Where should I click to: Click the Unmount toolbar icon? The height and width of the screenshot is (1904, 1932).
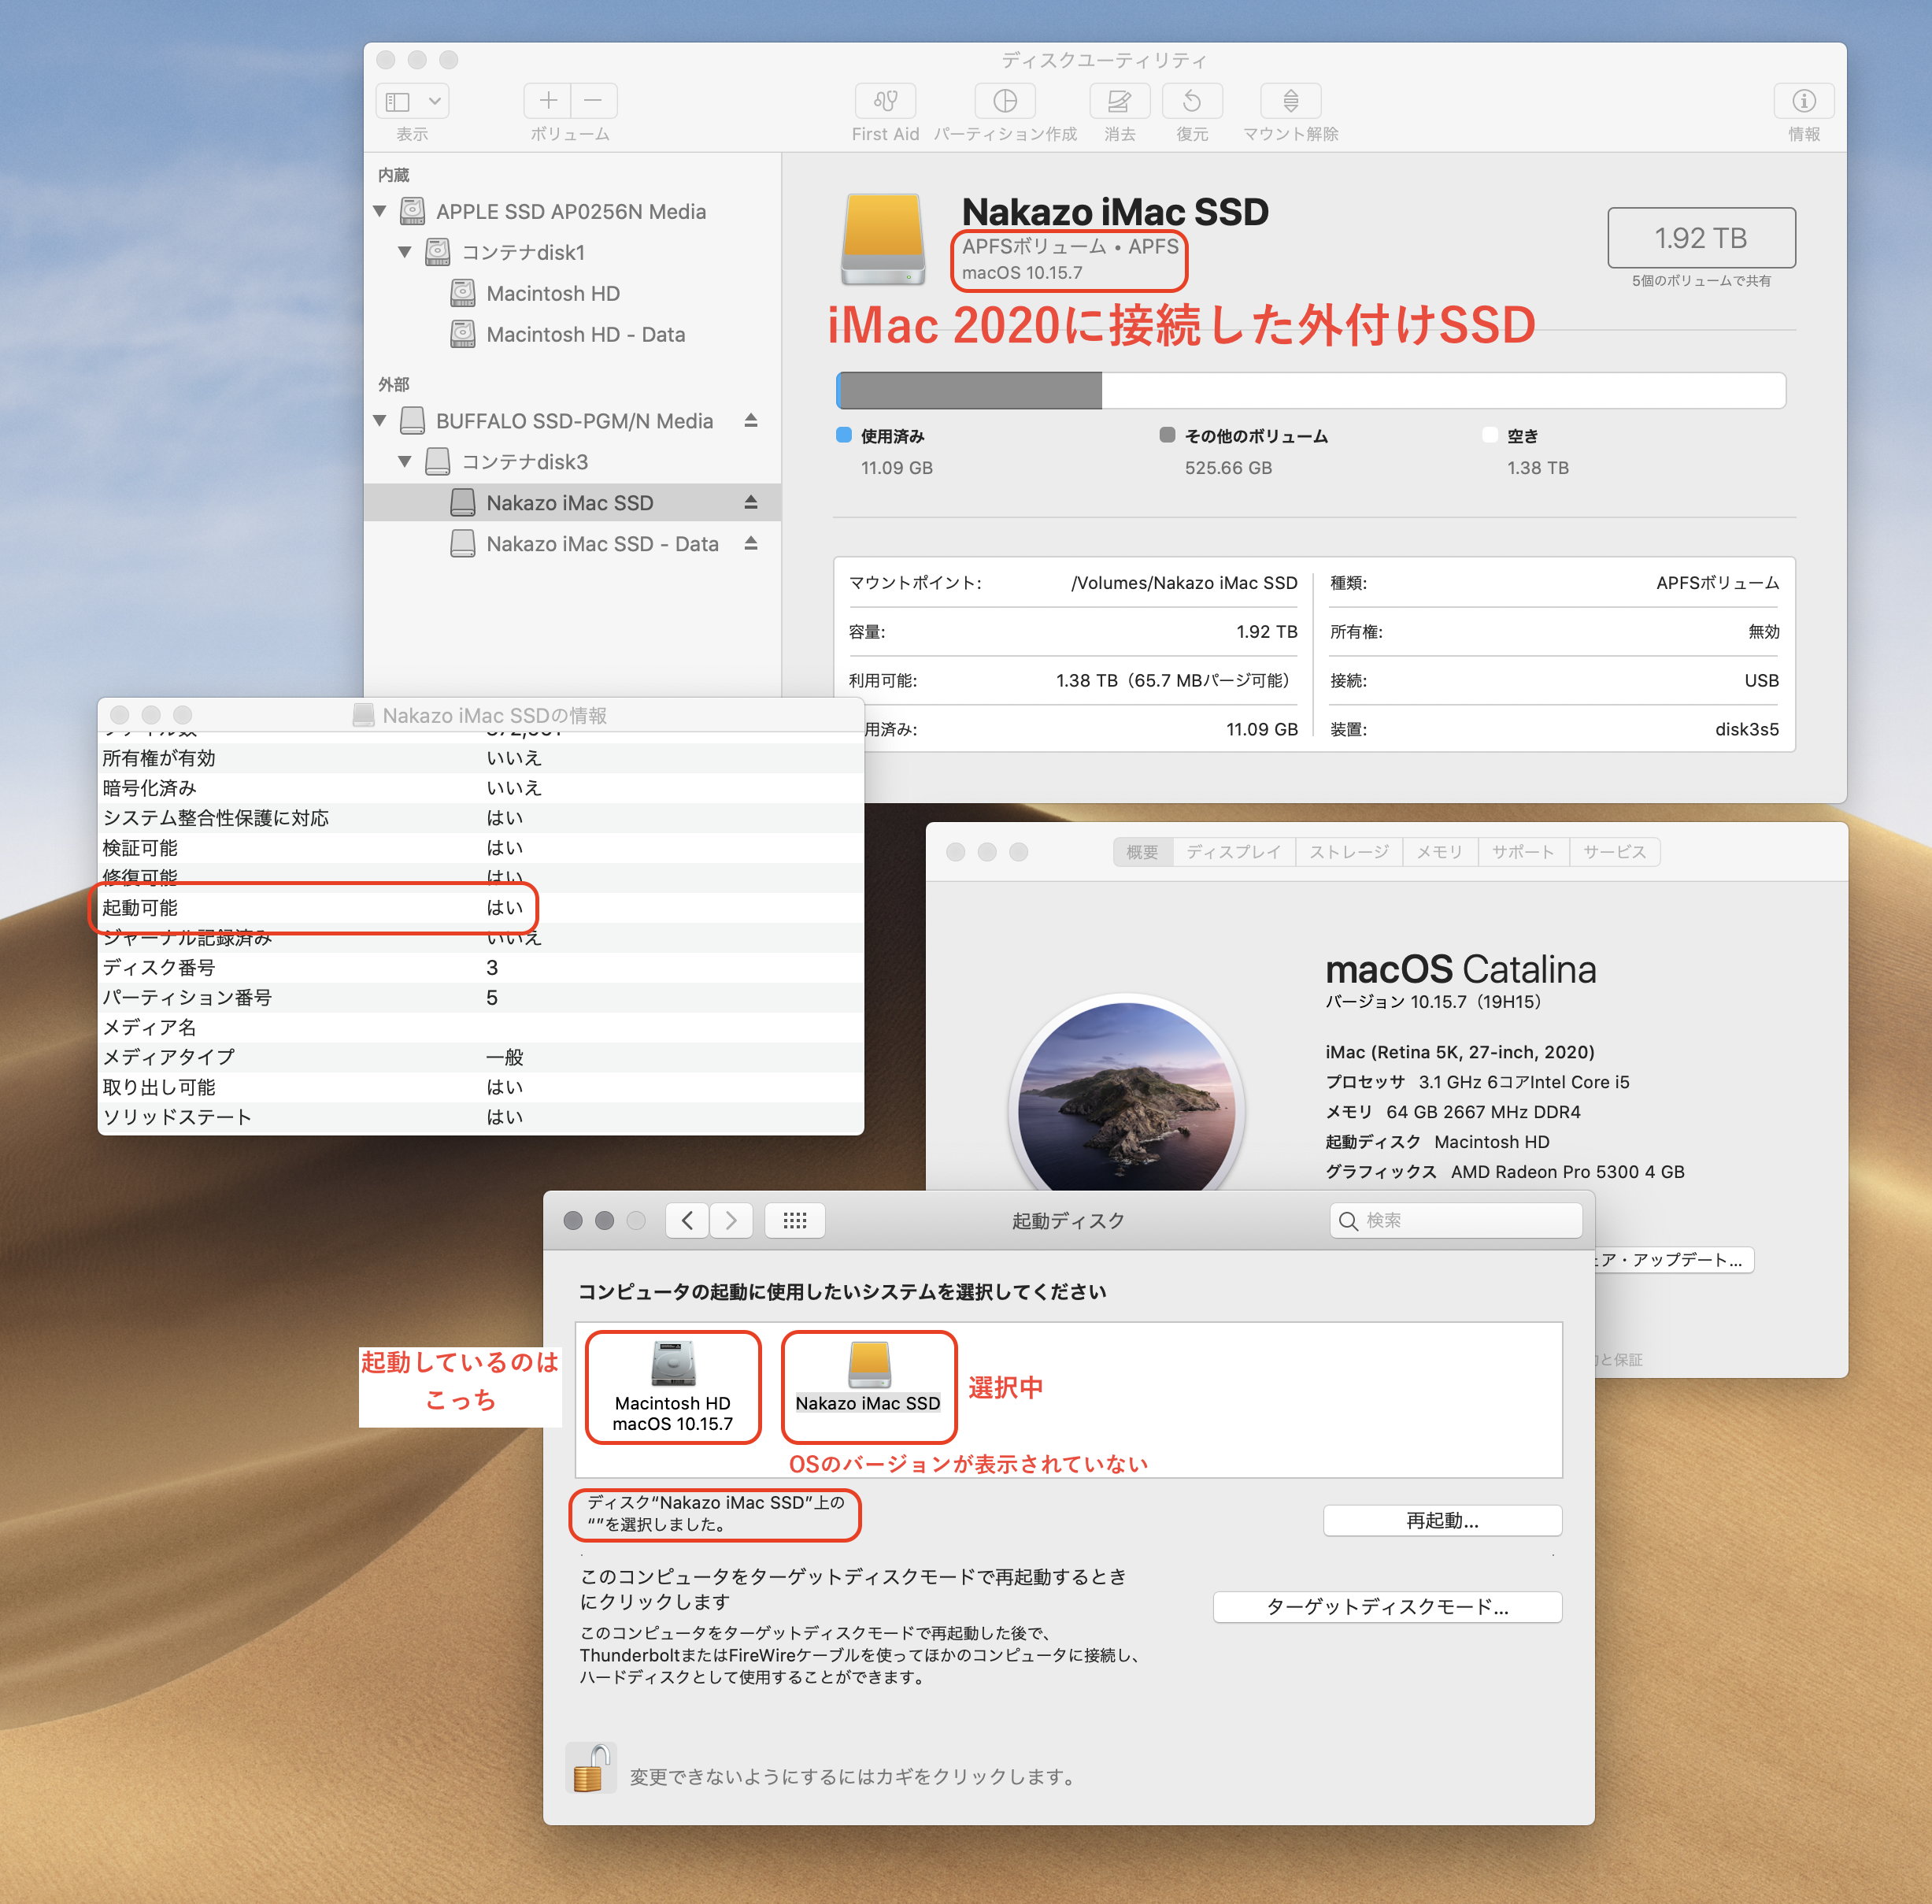click(1290, 100)
